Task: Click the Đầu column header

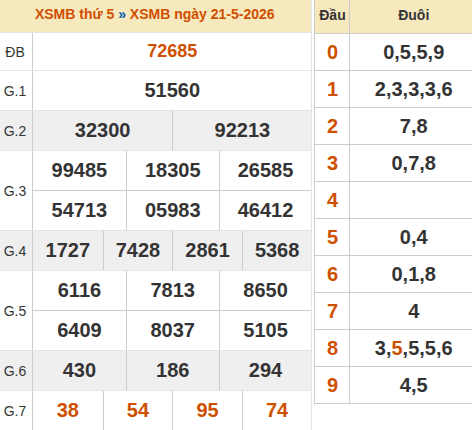Action: click(332, 16)
